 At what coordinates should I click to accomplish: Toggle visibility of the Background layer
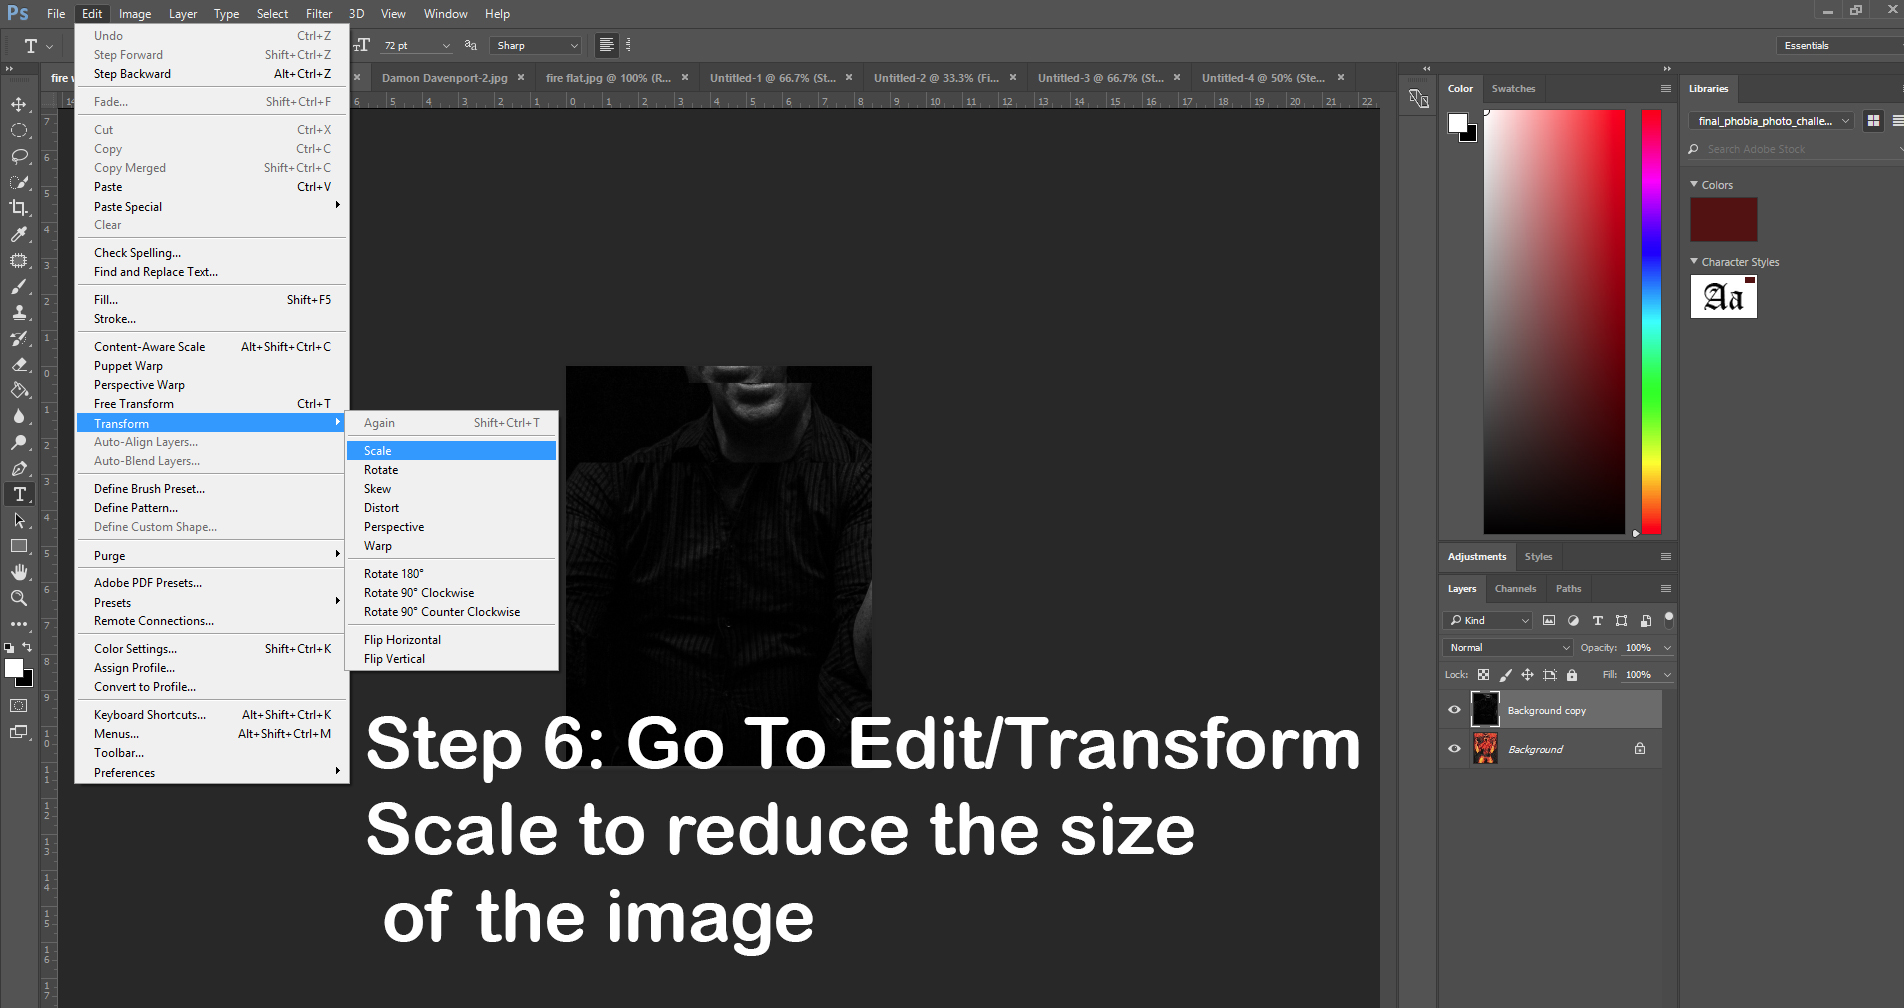1454,749
